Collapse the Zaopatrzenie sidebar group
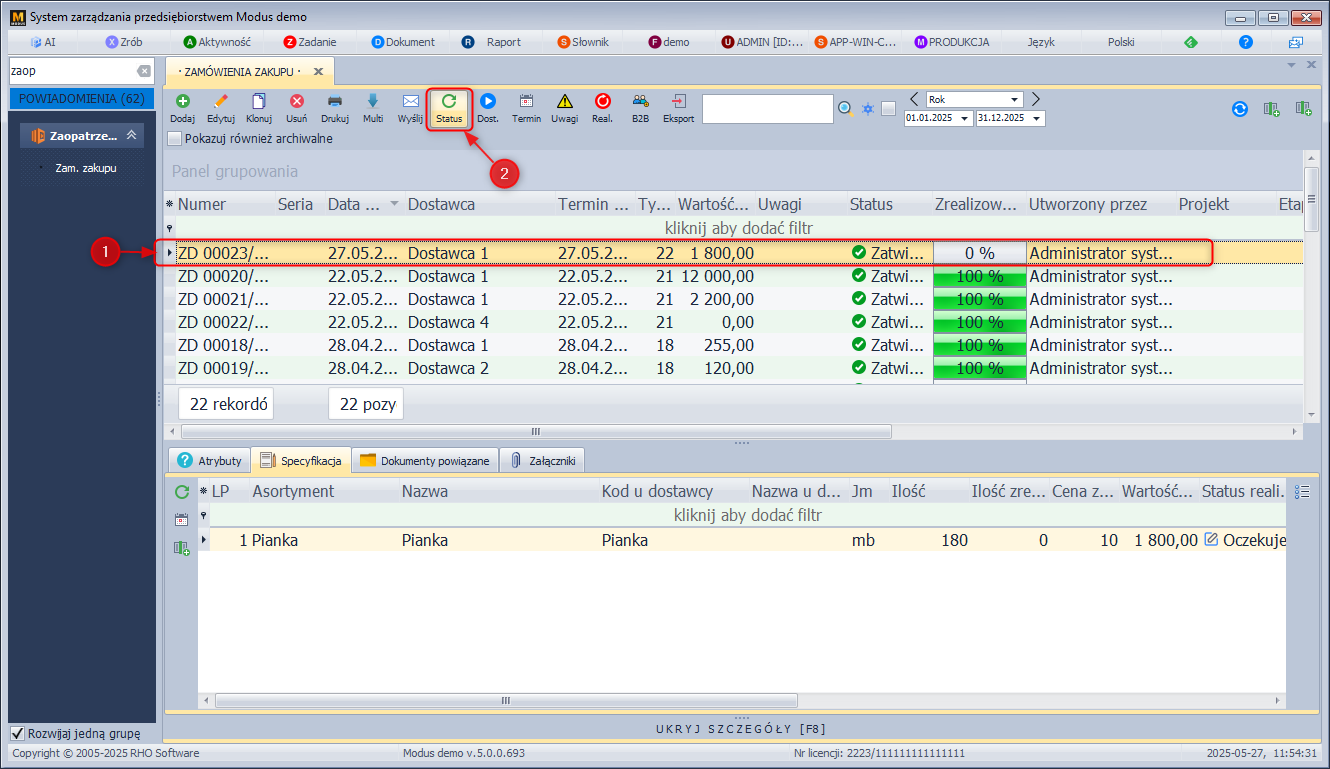This screenshot has height=769, width=1330. tap(130, 136)
